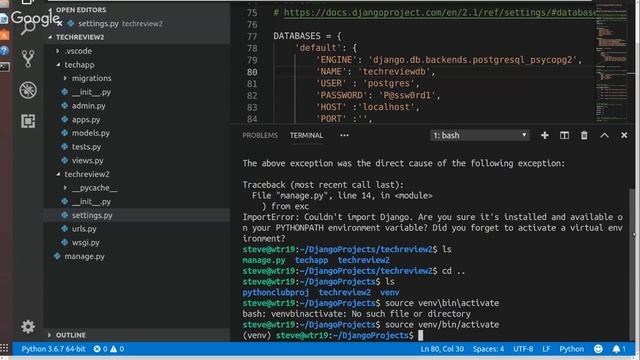The image size is (640, 360).
Task: Open manage.py file
Action: 84,256
